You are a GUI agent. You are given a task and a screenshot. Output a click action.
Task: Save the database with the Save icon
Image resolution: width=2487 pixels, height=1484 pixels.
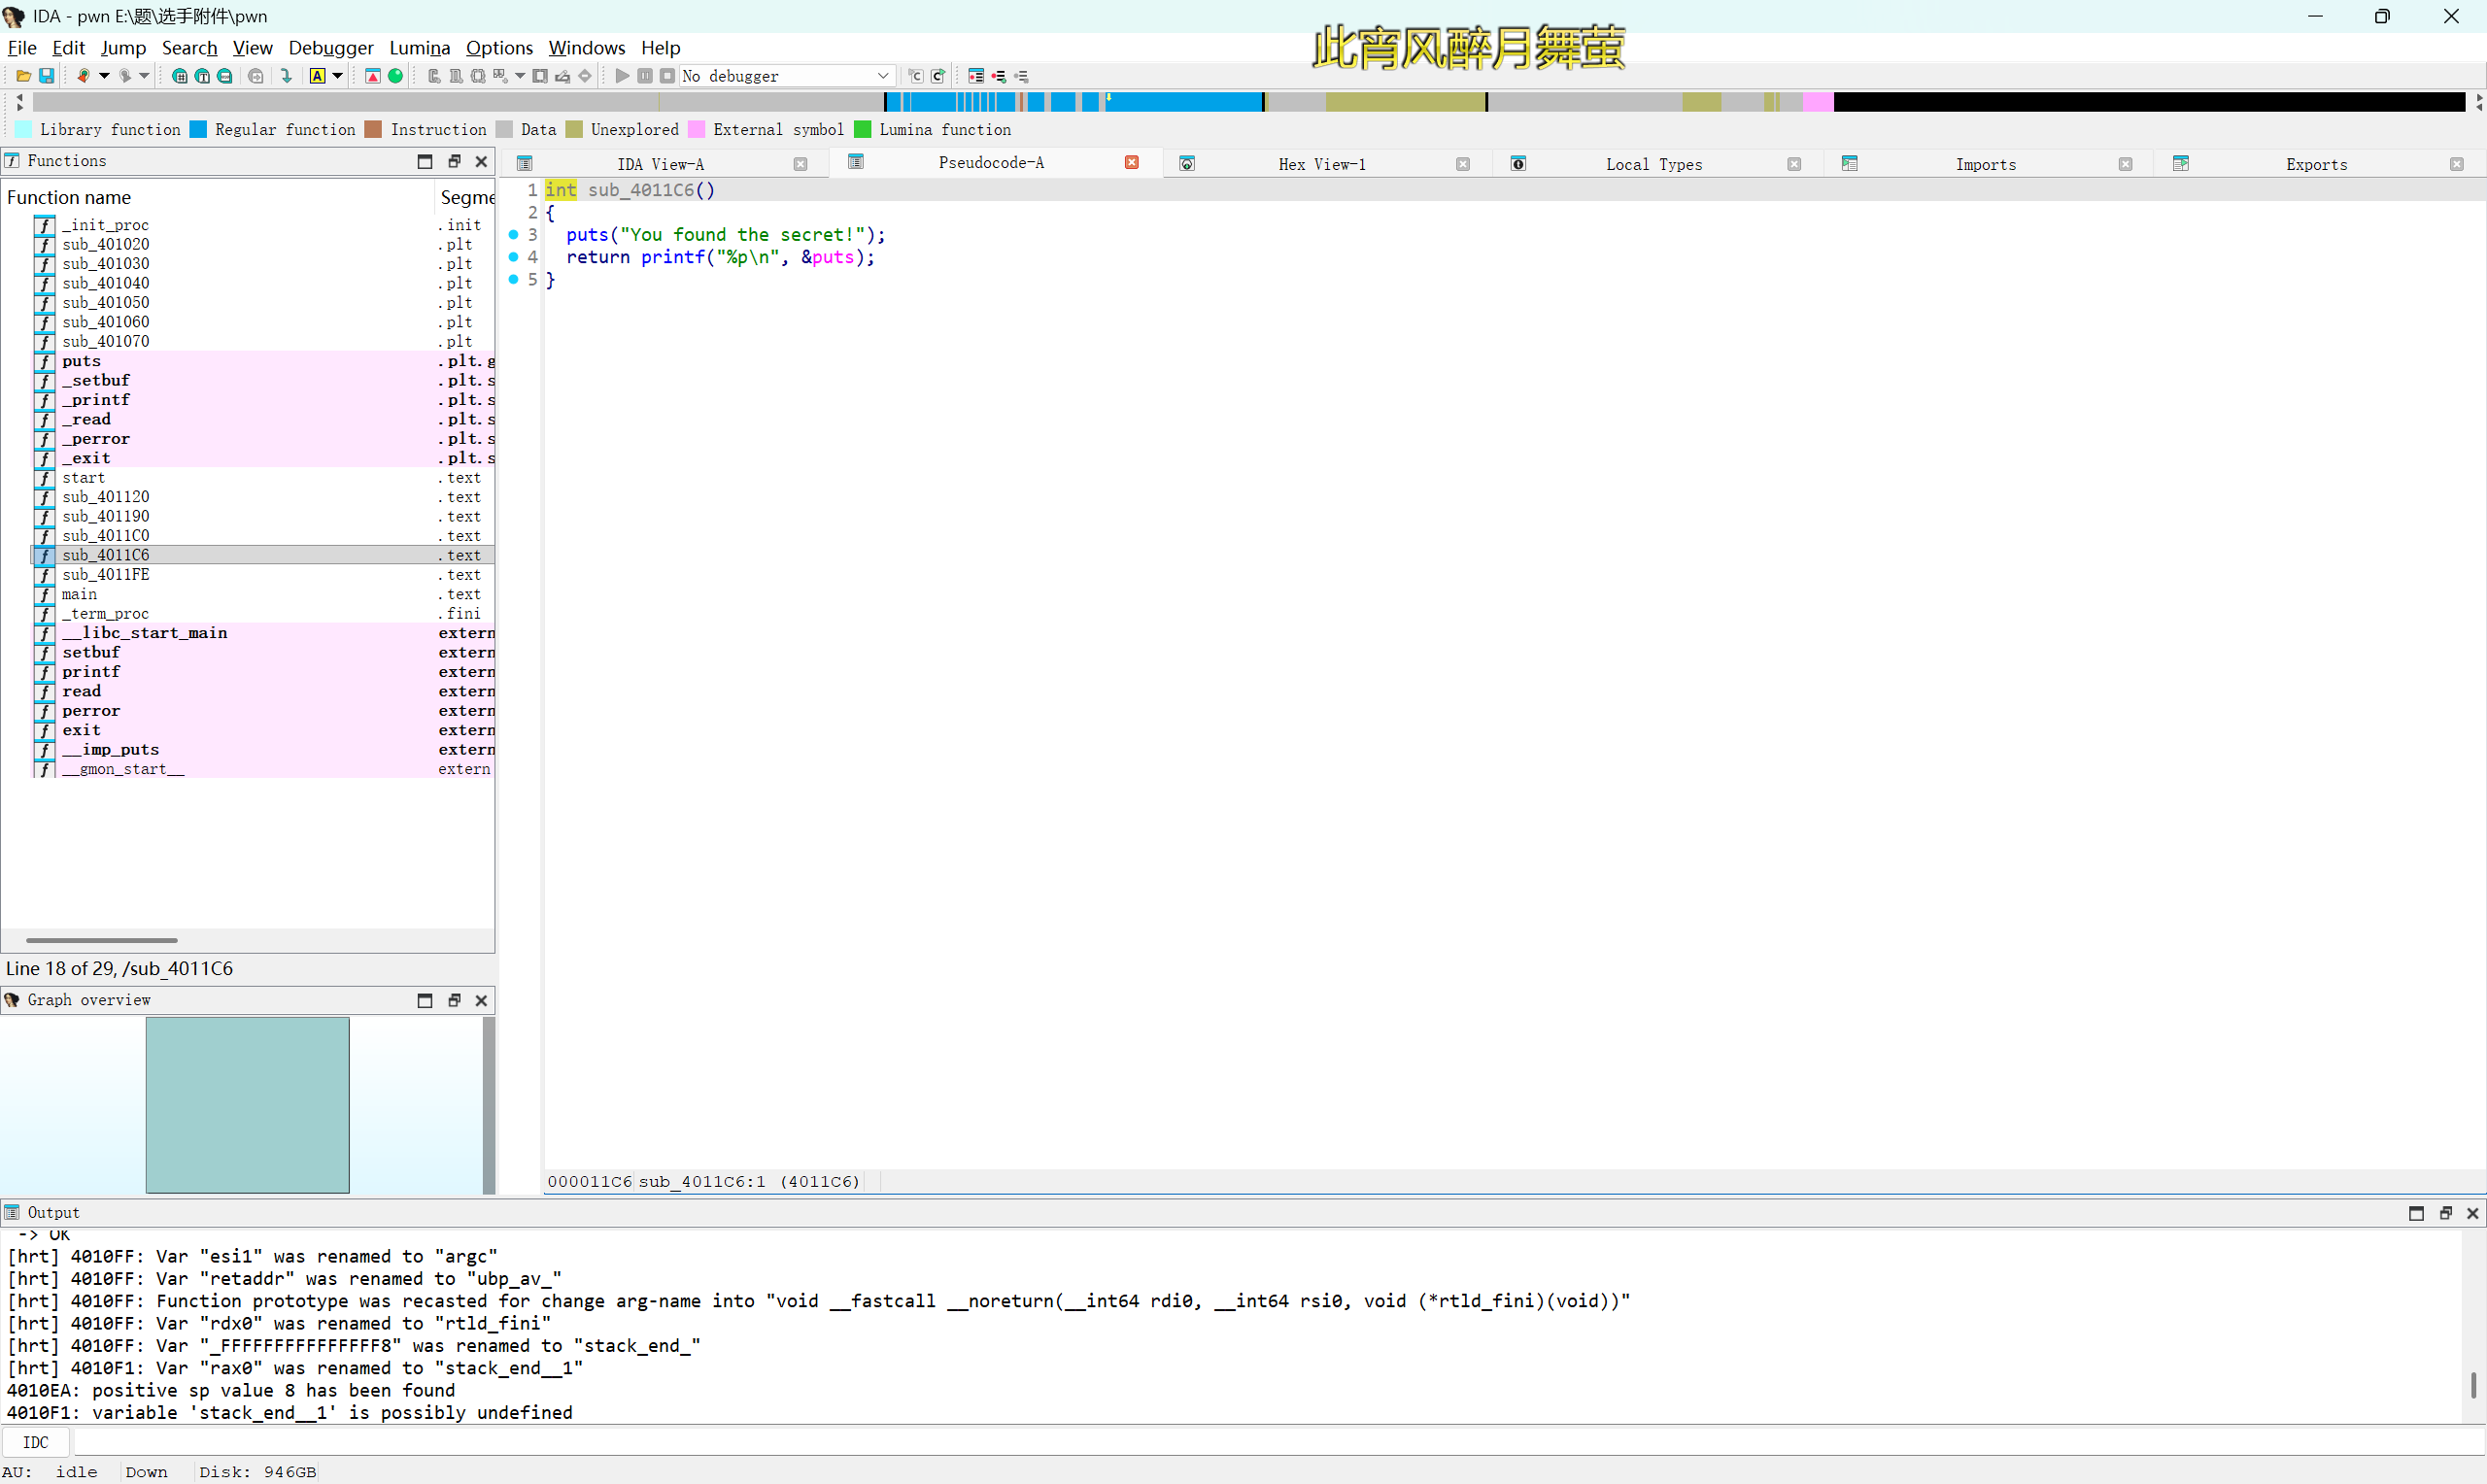coord(46,75)
